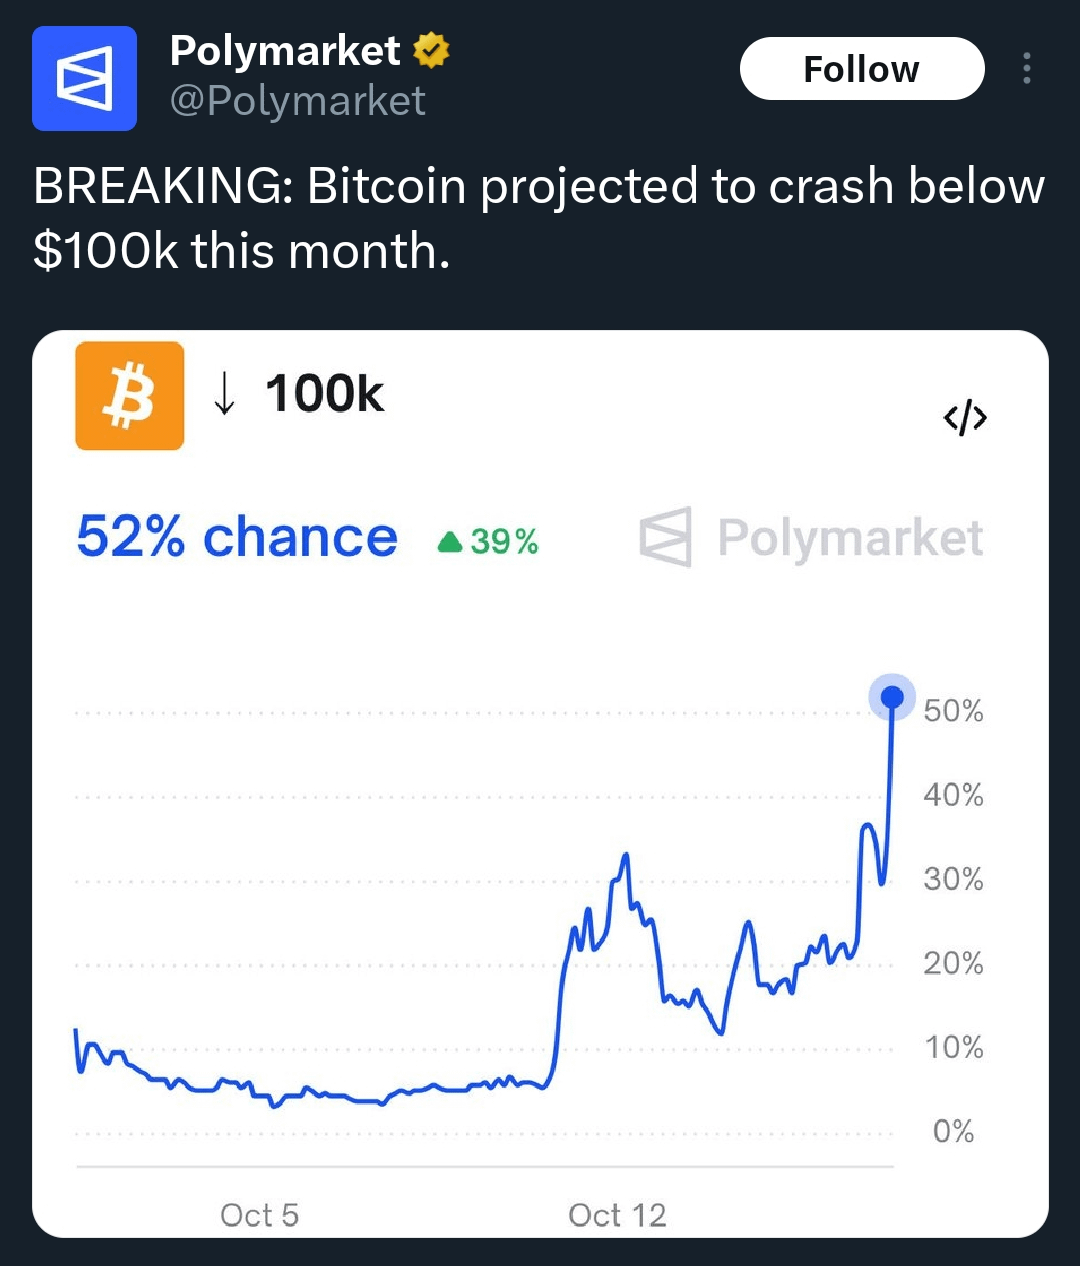
Task: Open the @Polymarket handle link
Action: tap(298, 101)
